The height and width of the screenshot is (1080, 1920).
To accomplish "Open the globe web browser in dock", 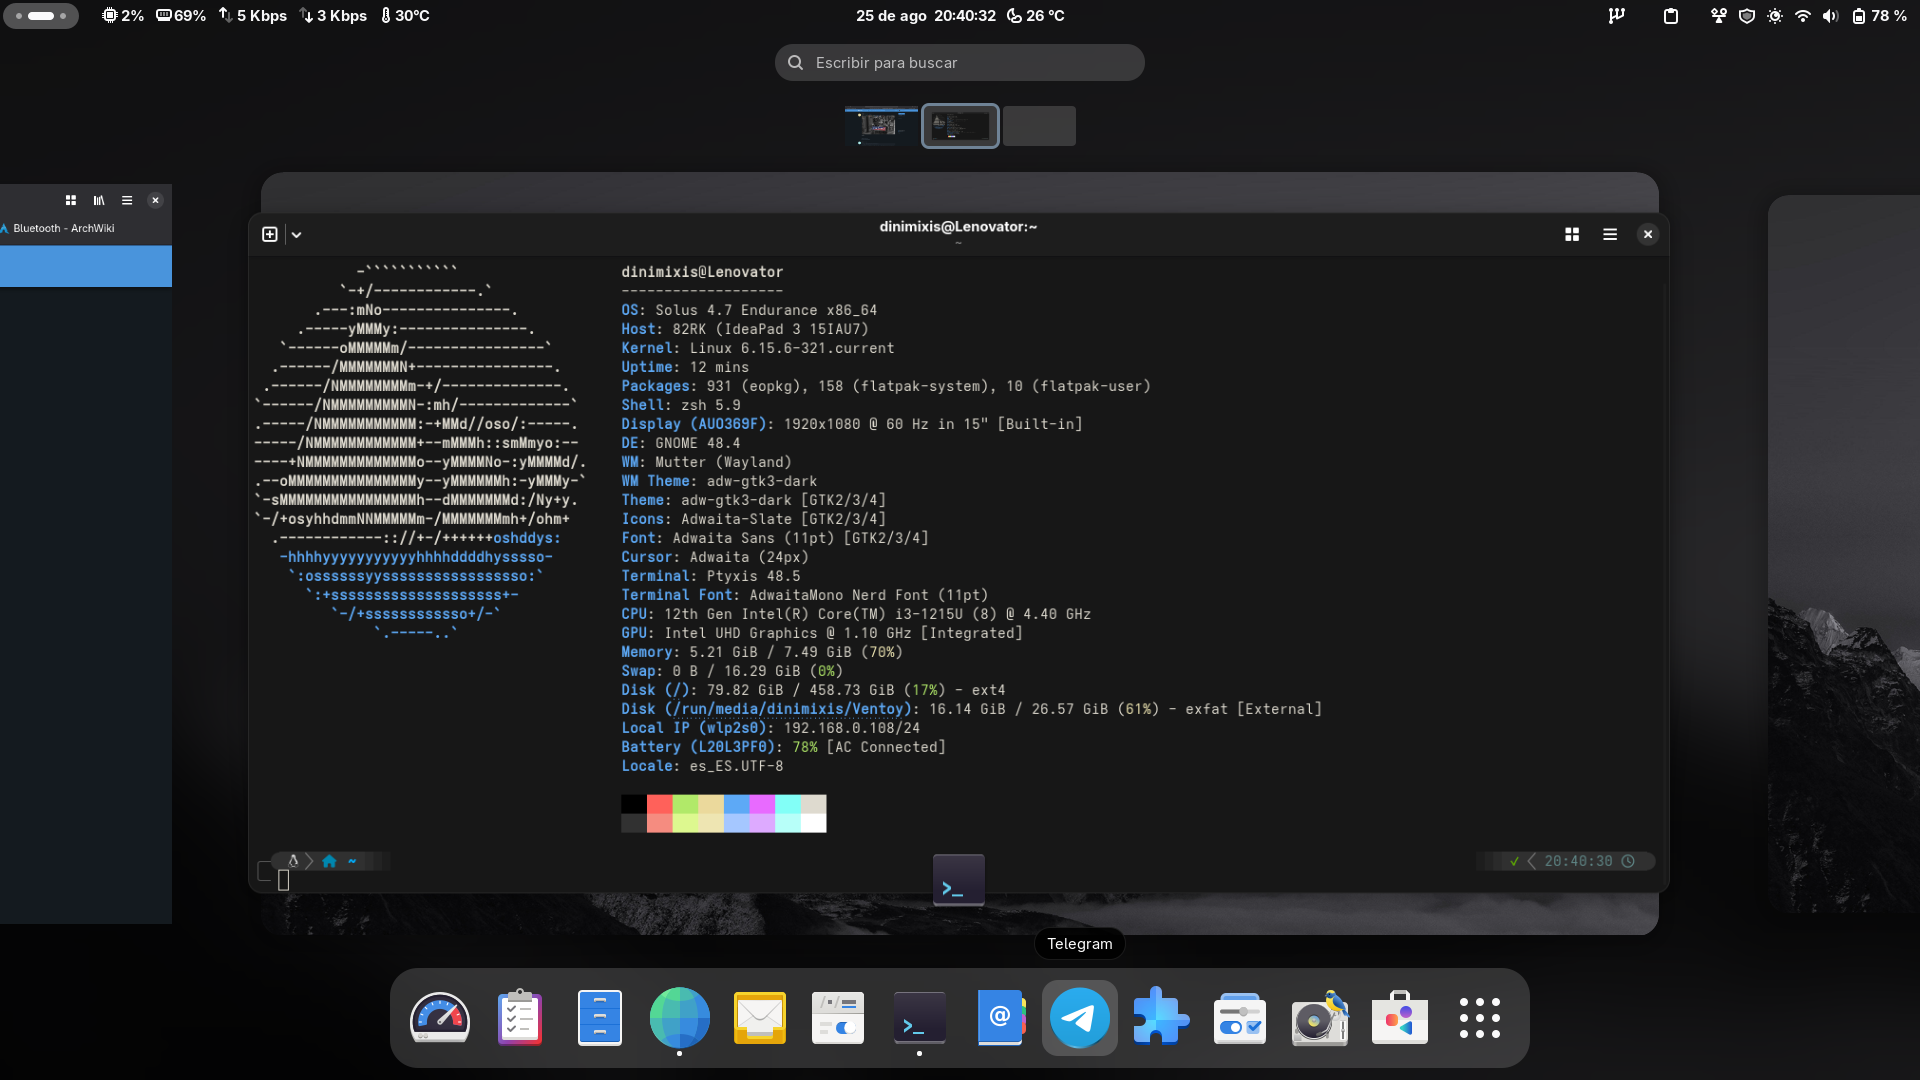I will (680, 1018).
